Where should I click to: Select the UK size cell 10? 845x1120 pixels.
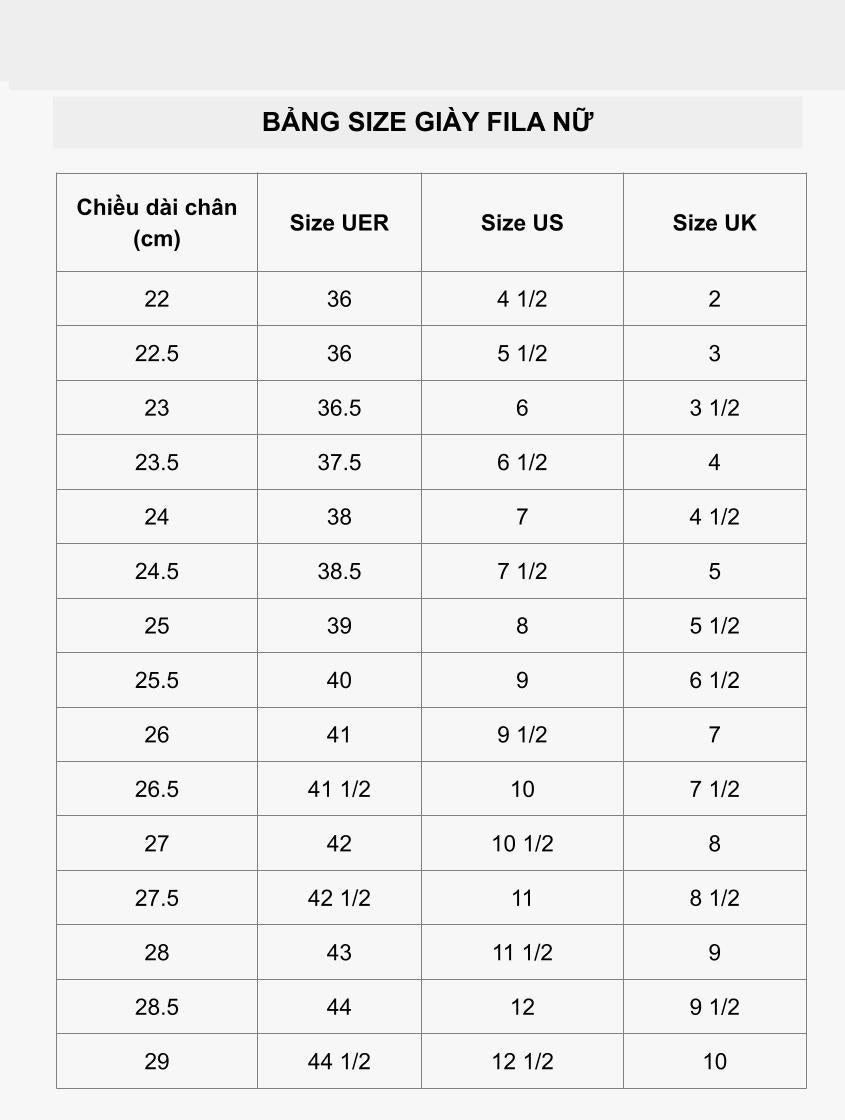(x=714, y=1061)
